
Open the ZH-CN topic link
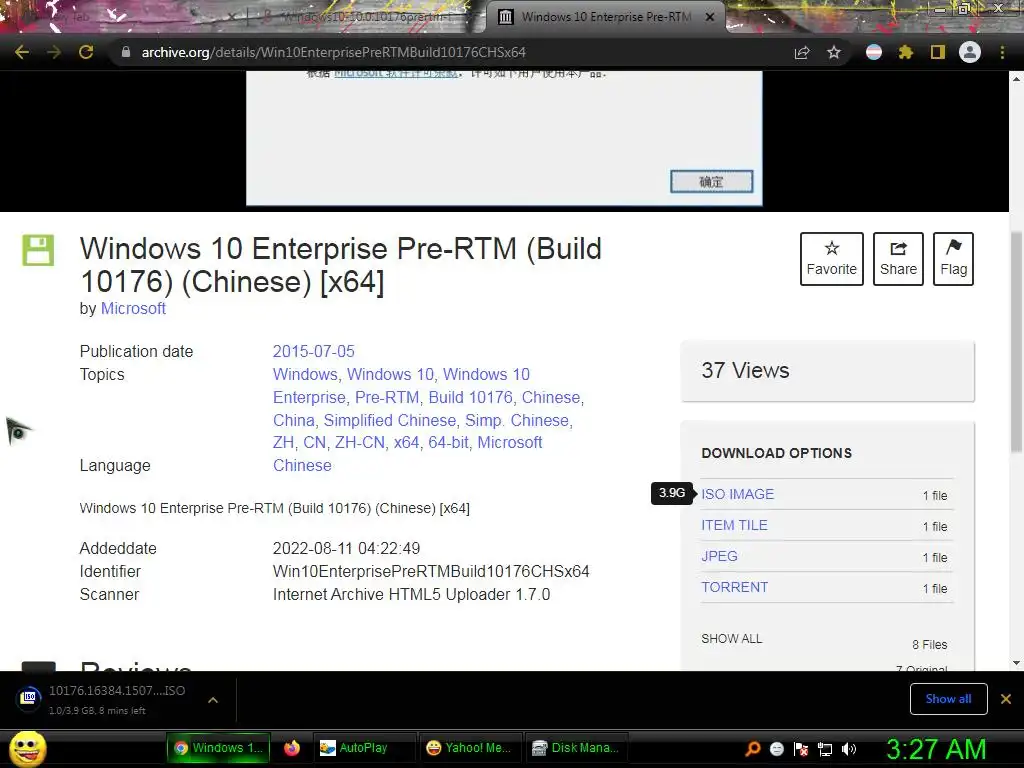(x=360, y=442)
